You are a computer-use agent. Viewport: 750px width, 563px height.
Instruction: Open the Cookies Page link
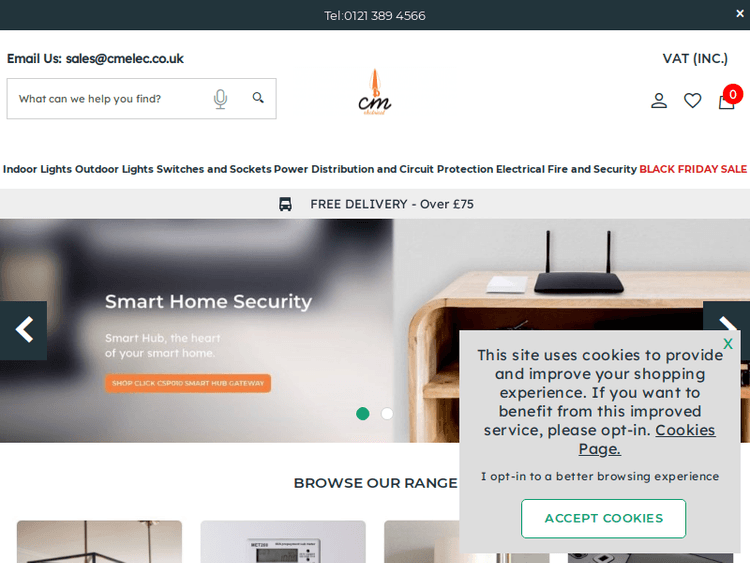(647, 440)
